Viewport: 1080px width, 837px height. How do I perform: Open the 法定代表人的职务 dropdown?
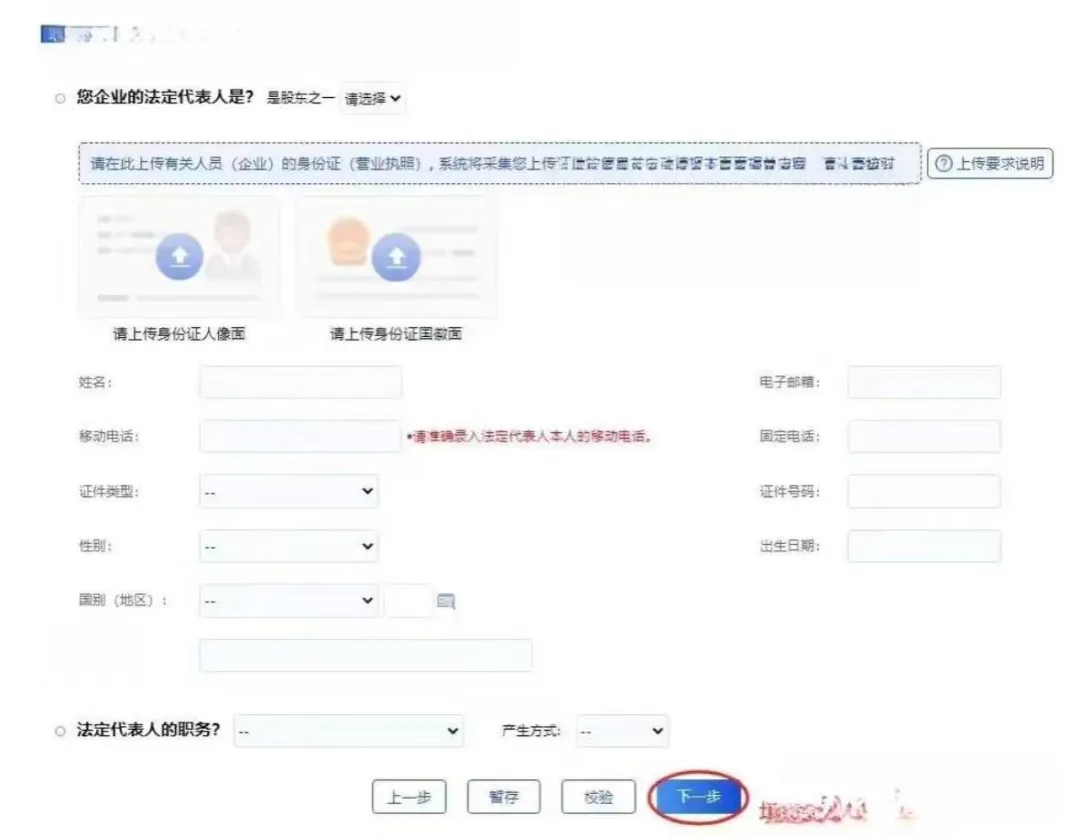(348, 731)
